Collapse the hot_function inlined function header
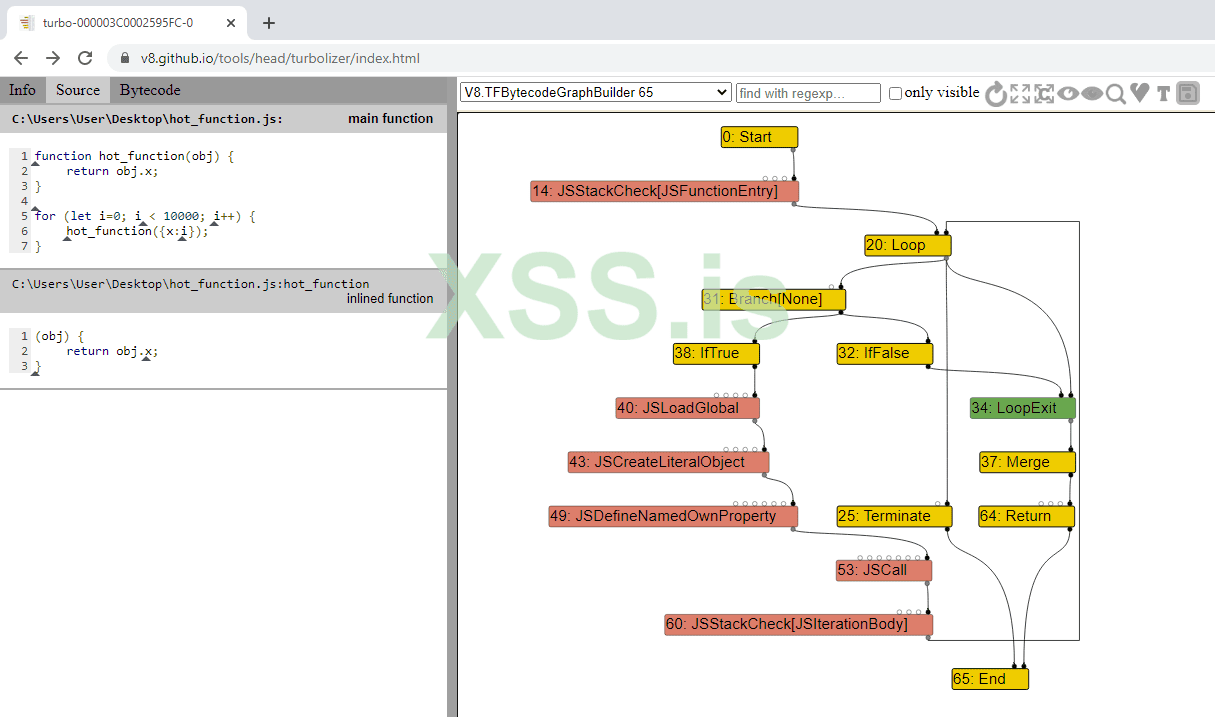Image resolution: width=1215 pixels, height=717 pixels. coord(223,291)
